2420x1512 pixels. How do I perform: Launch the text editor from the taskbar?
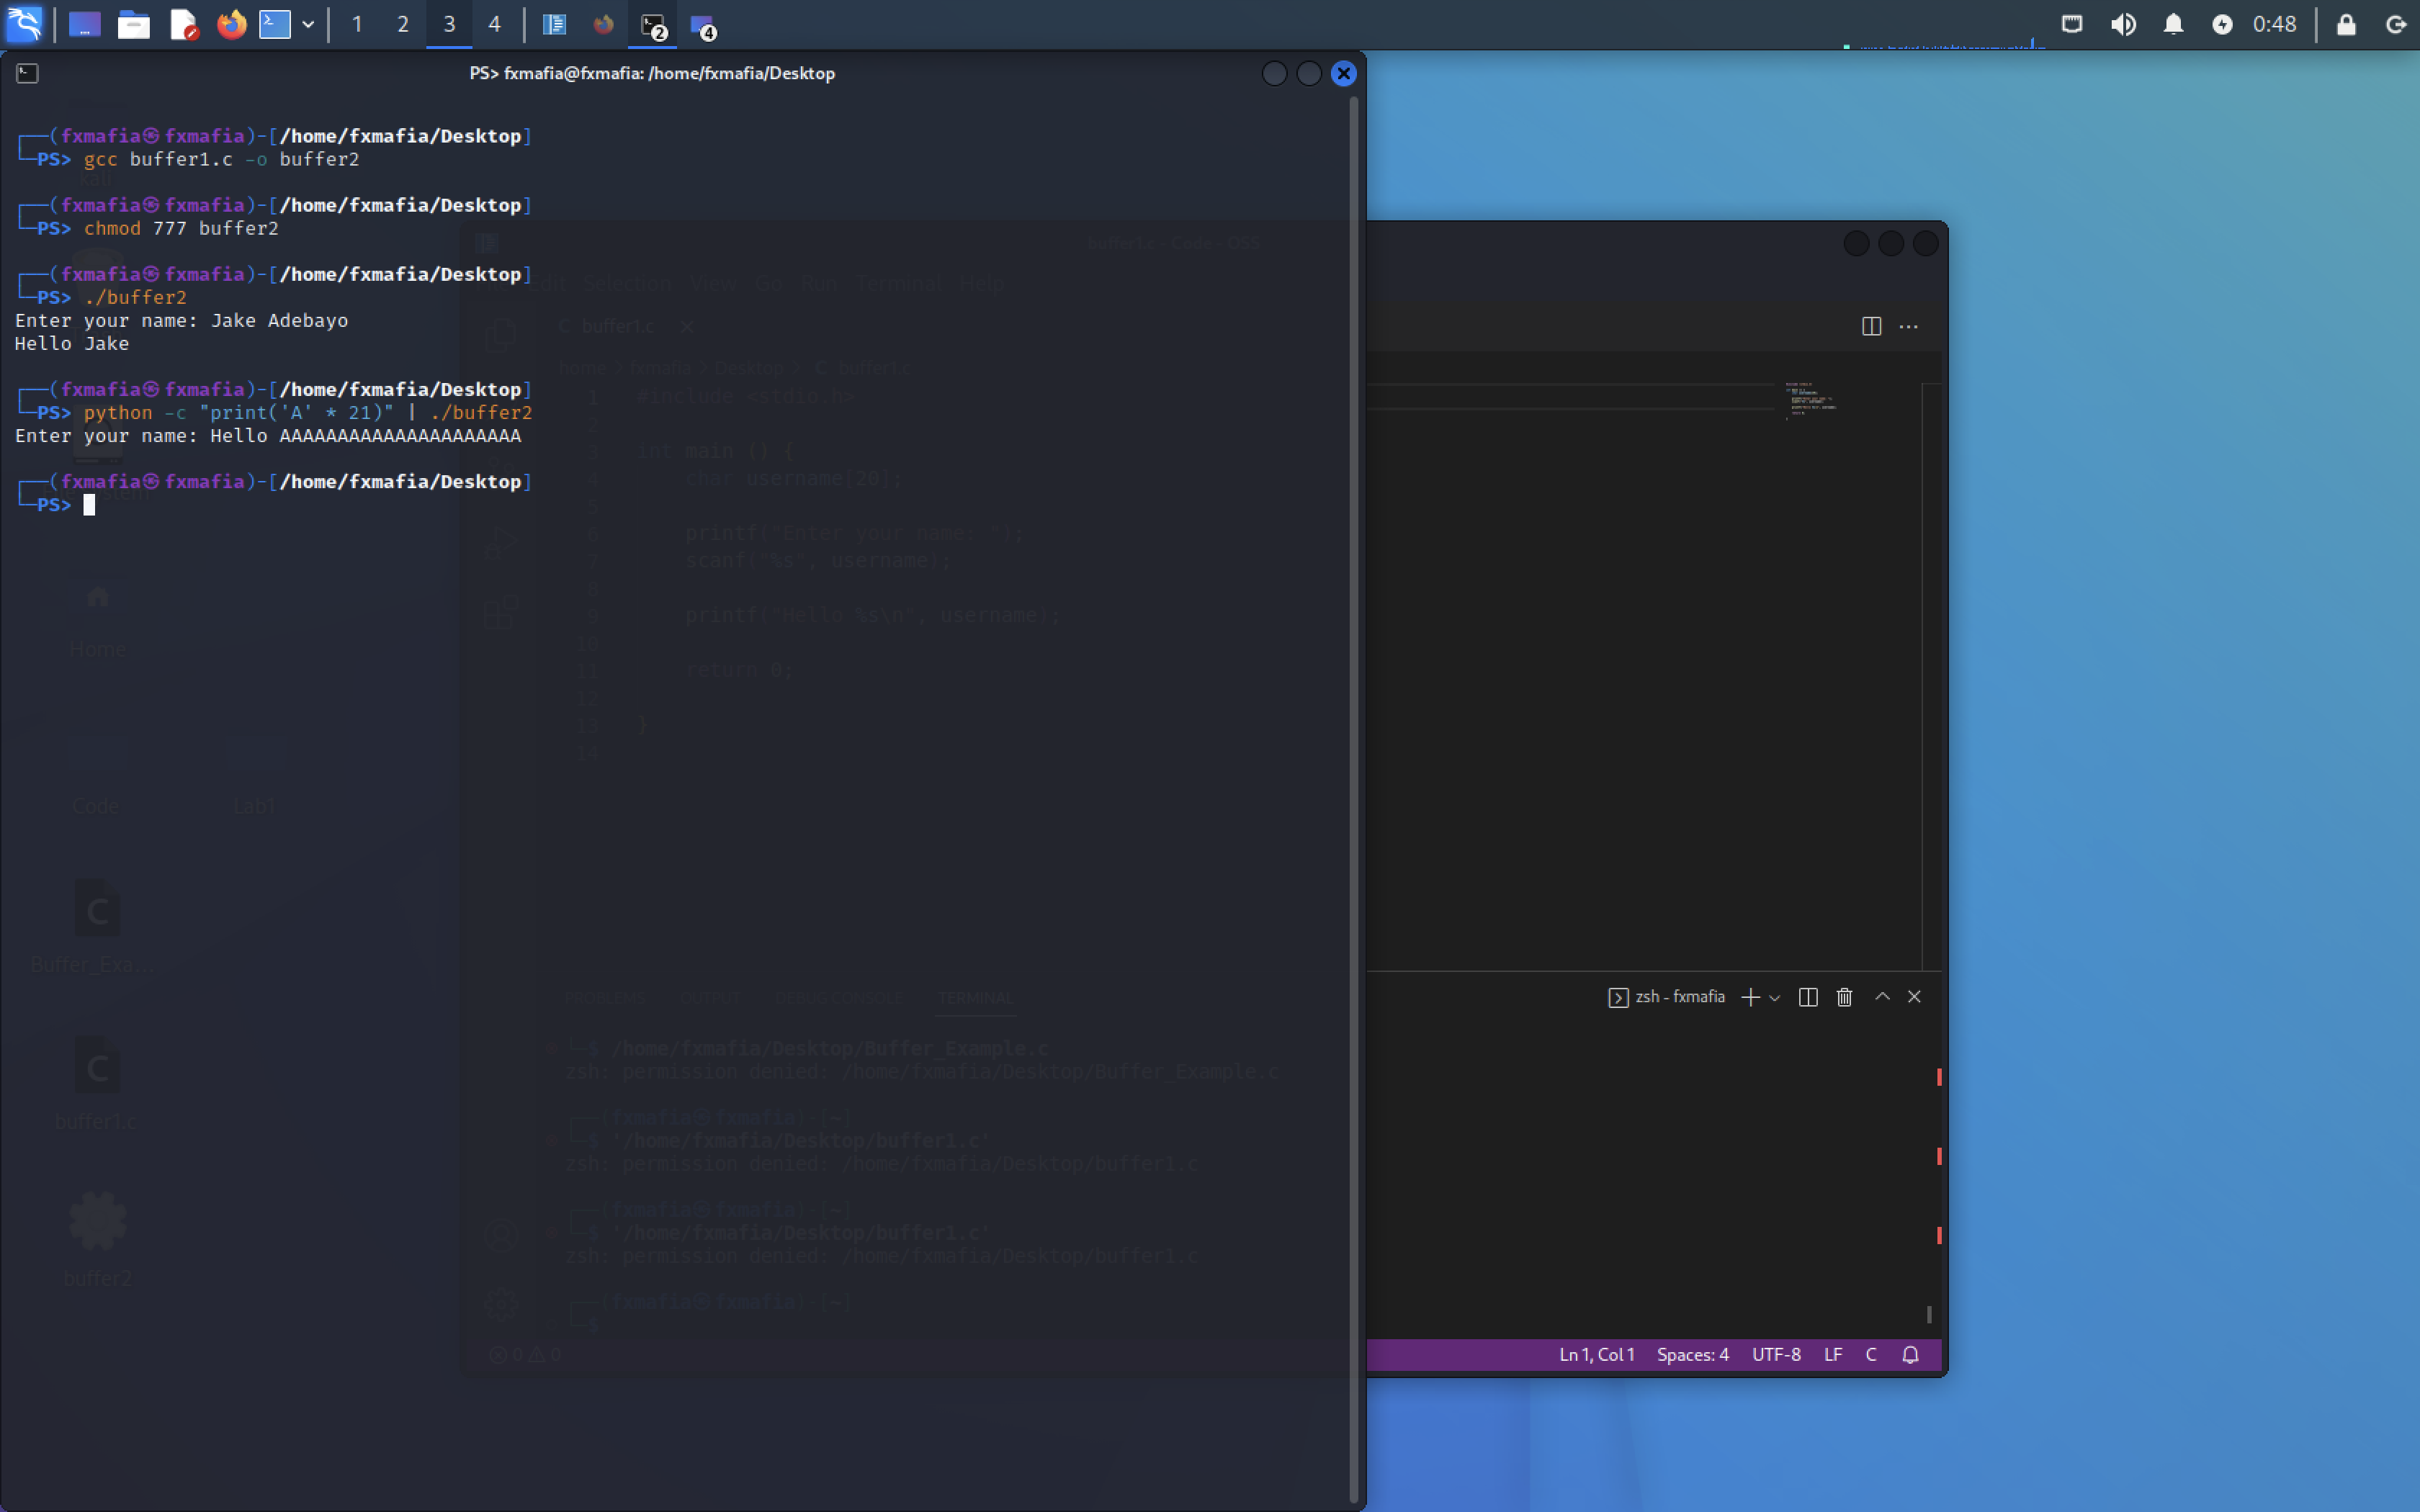tap(184, 24)
